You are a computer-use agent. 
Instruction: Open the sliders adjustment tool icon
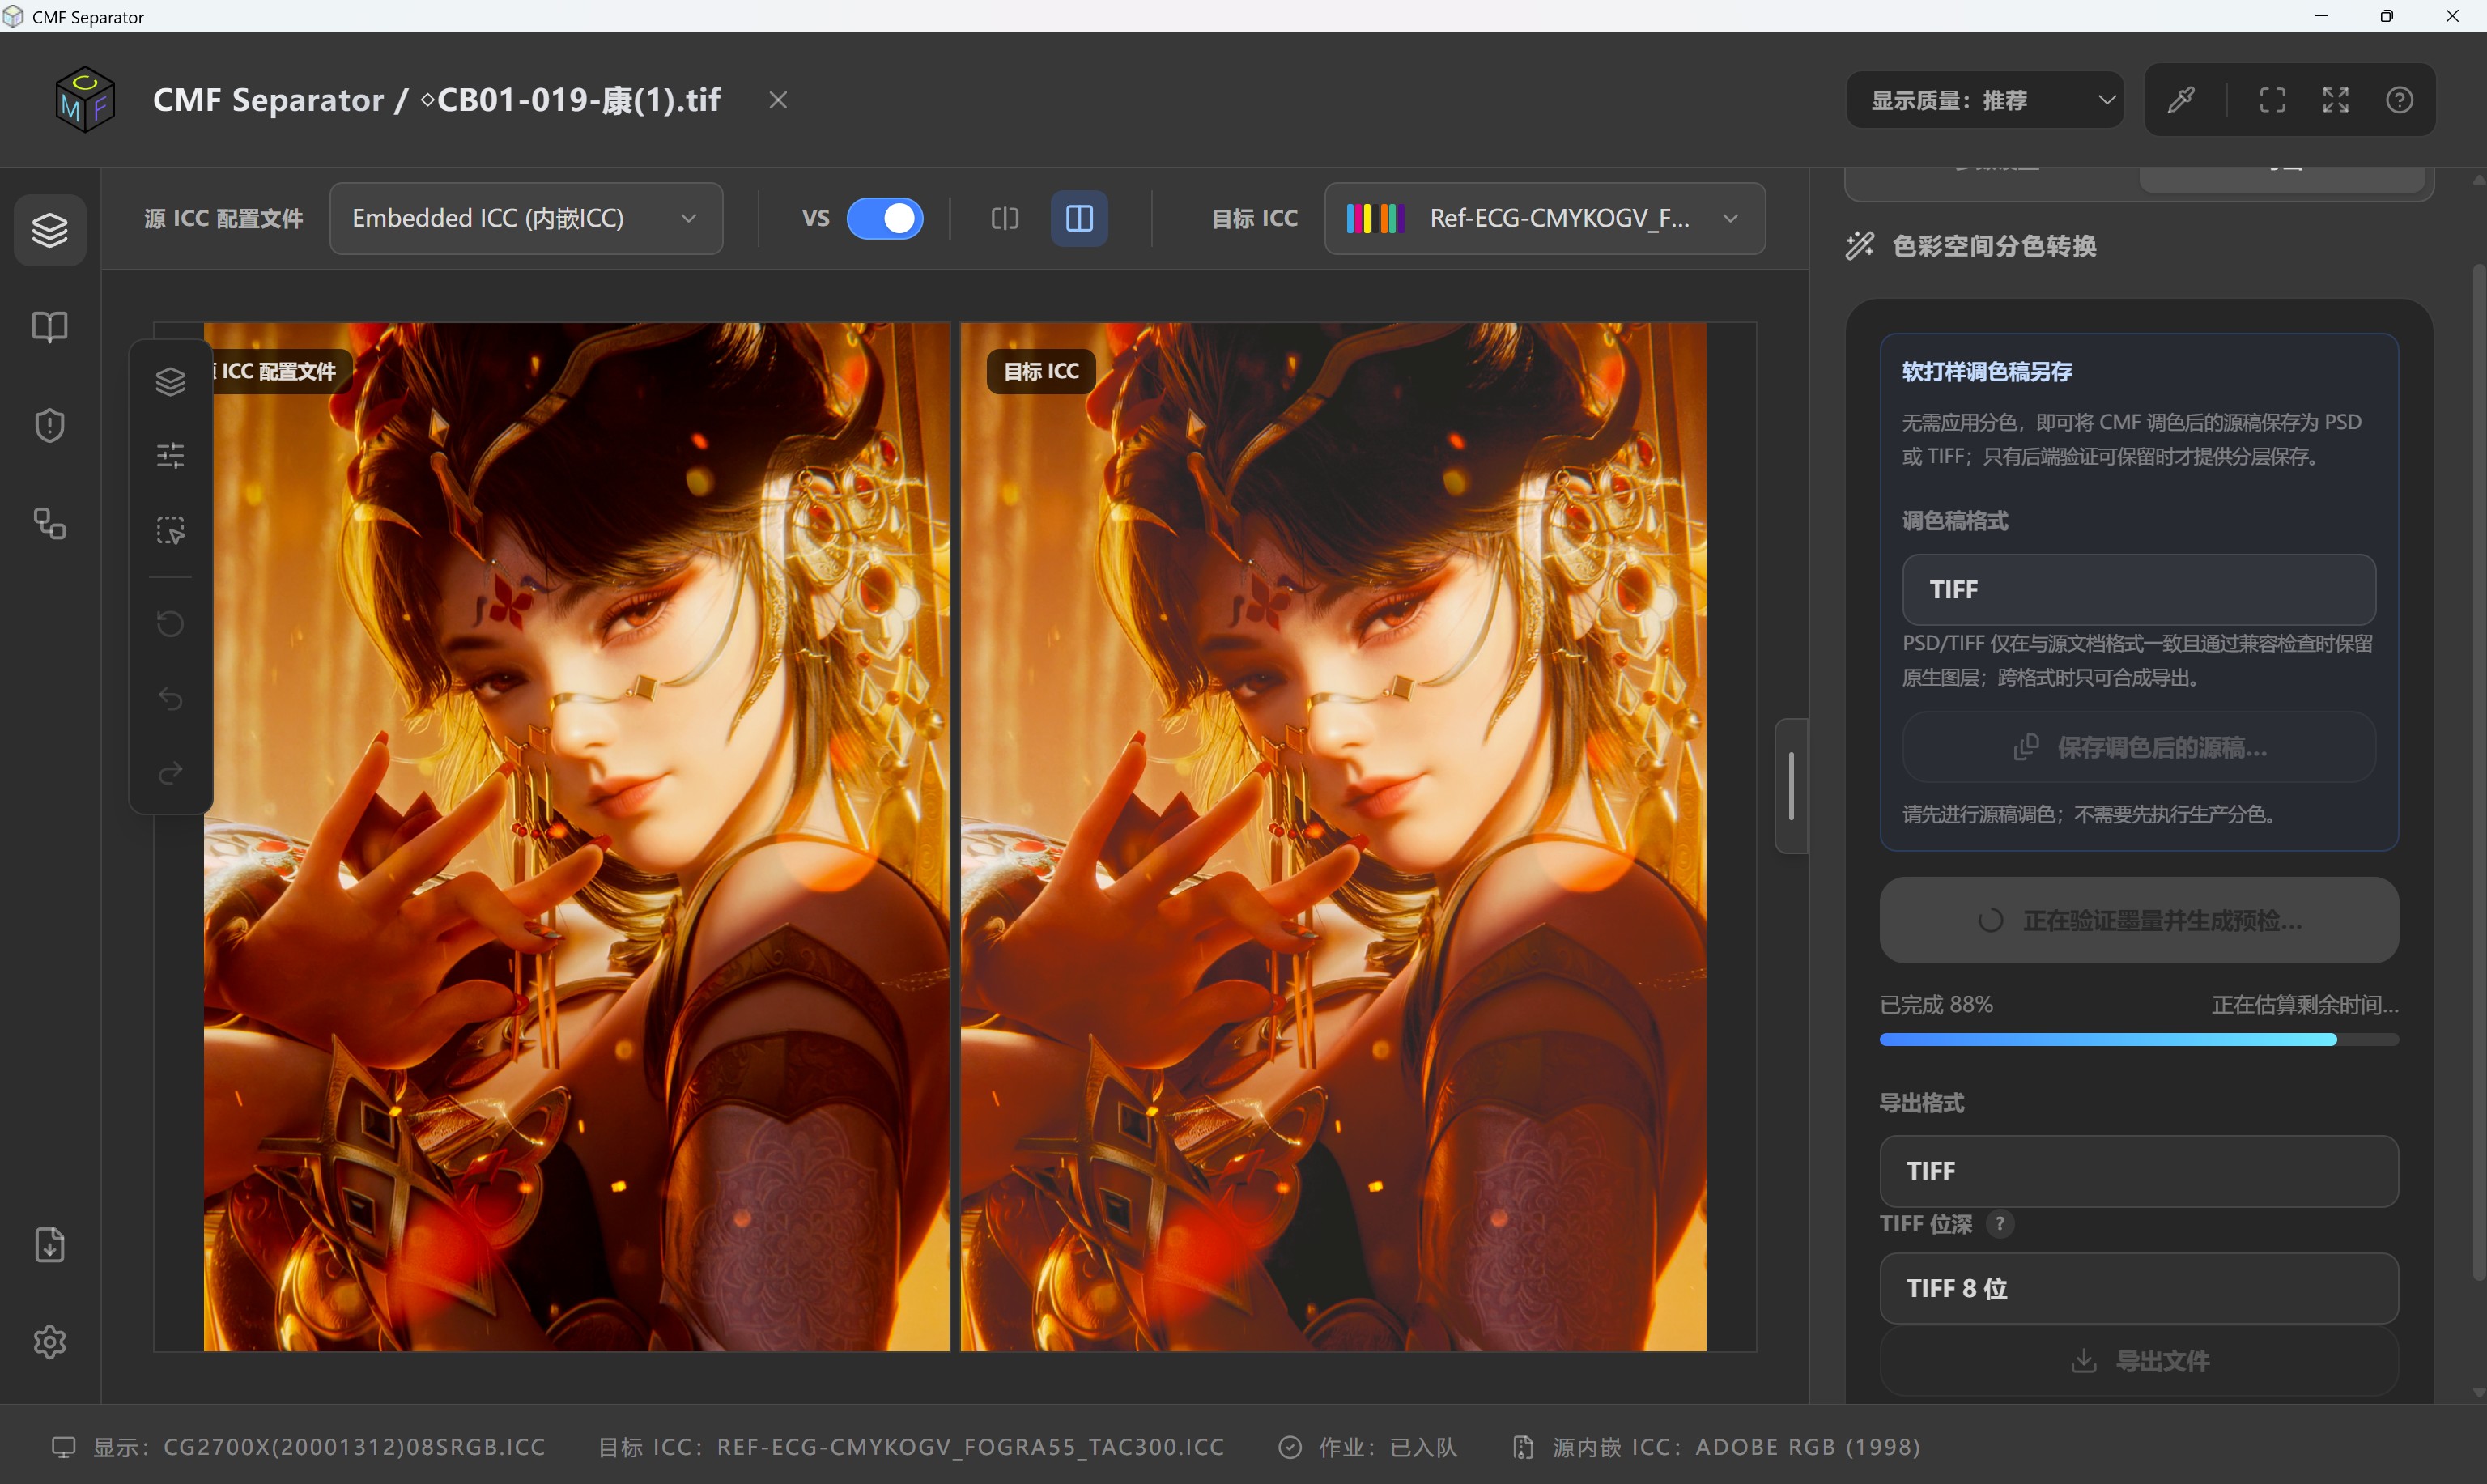[171, 456]
